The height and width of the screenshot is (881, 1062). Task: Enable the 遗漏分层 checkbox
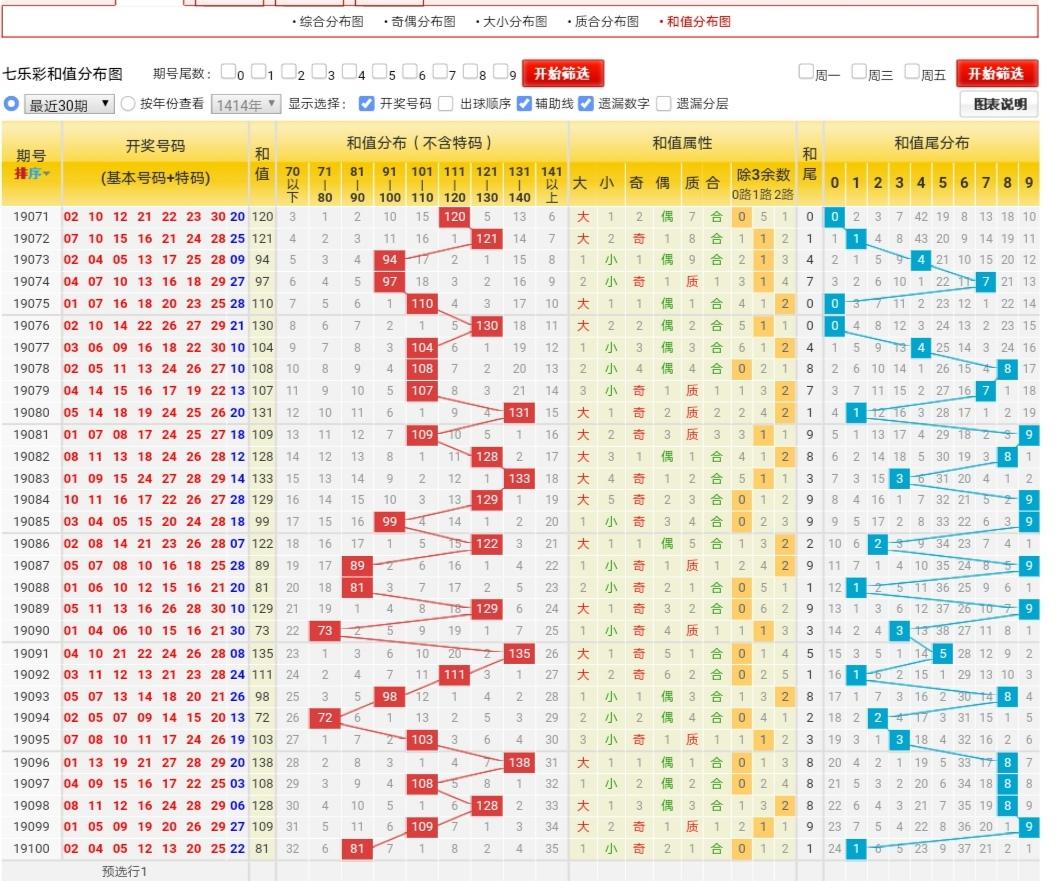(664, 104)
